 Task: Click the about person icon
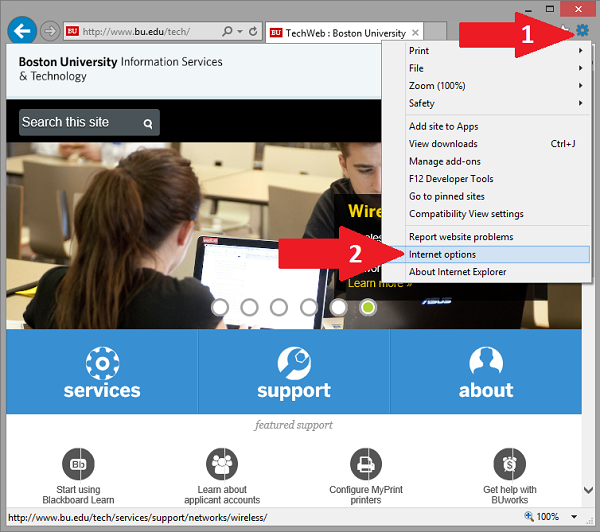pos(486,362)
